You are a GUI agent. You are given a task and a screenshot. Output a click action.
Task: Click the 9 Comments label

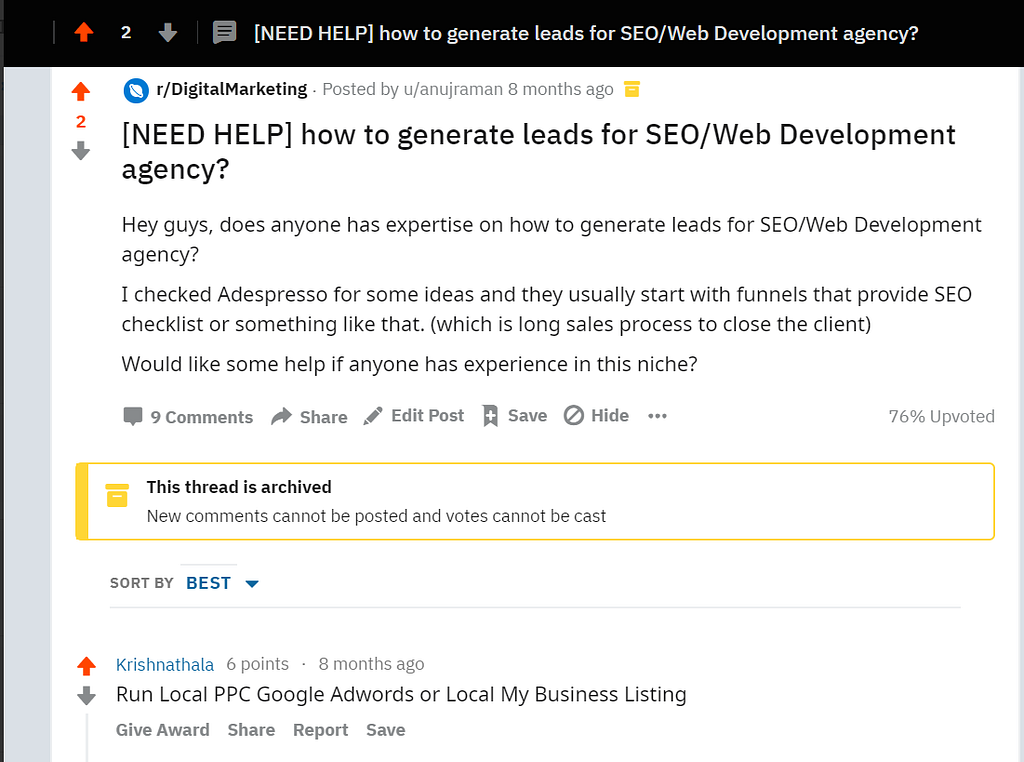[x=202, y=417]
